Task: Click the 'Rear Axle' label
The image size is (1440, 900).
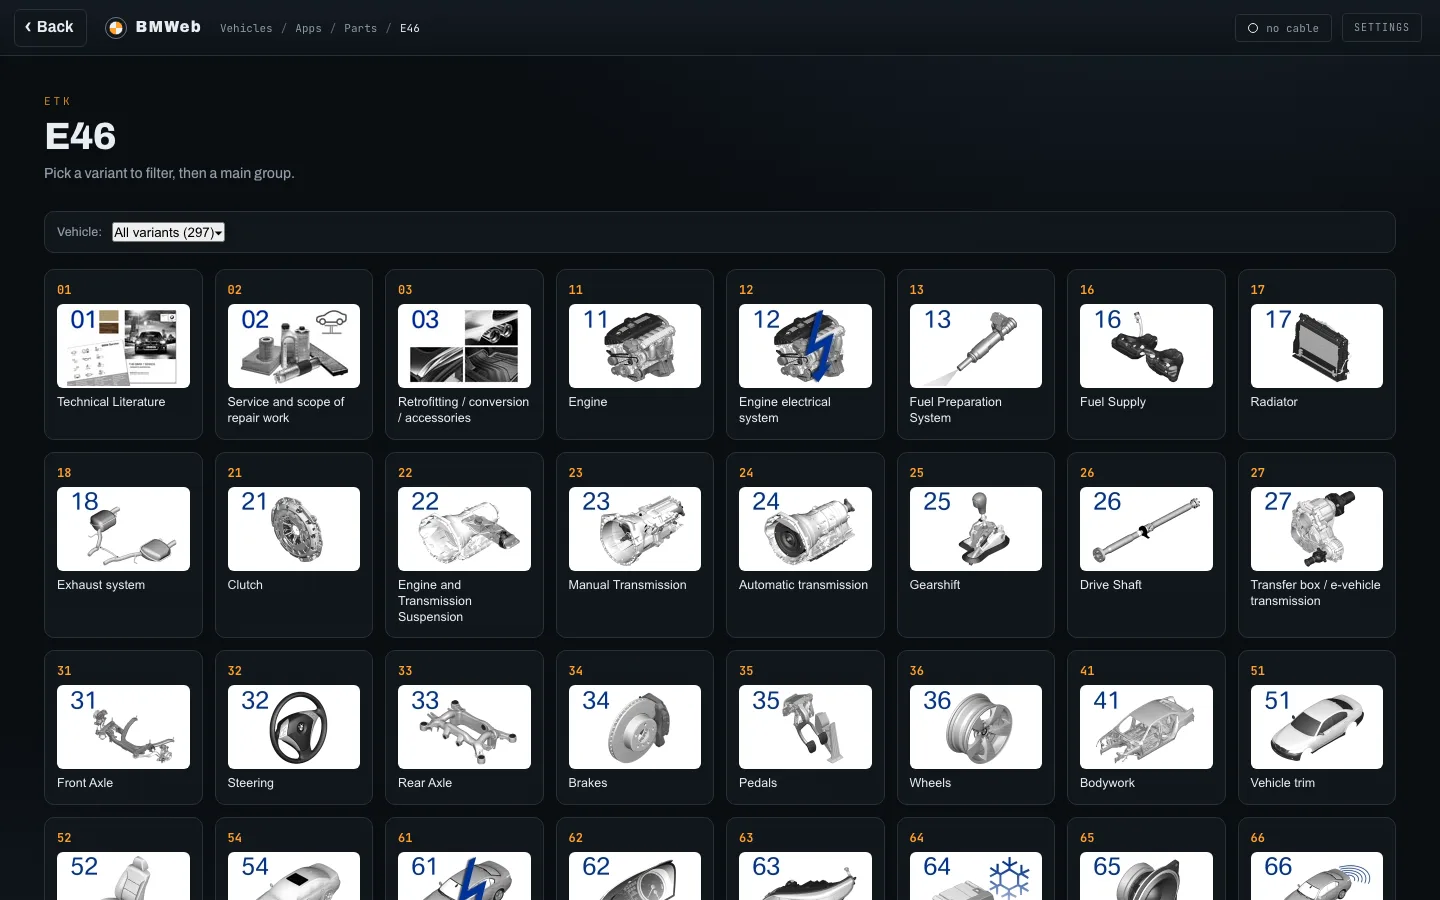Action: click(x=425, y=783)
